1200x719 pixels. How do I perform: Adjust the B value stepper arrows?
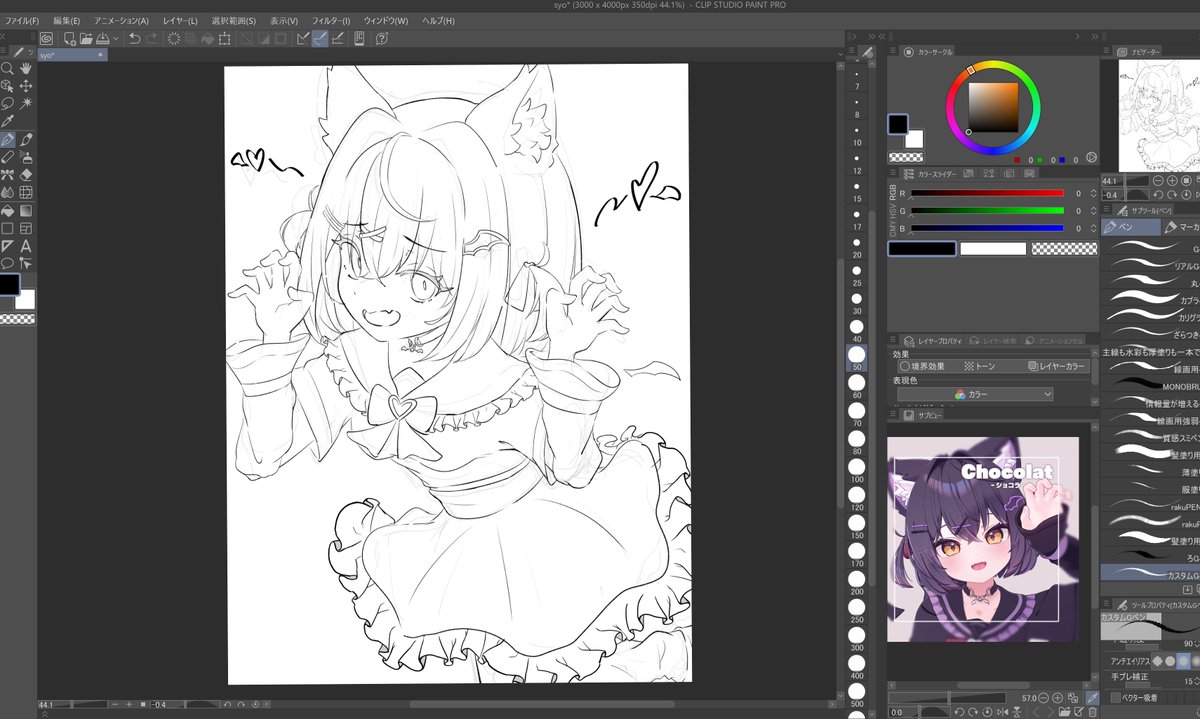1092,228
